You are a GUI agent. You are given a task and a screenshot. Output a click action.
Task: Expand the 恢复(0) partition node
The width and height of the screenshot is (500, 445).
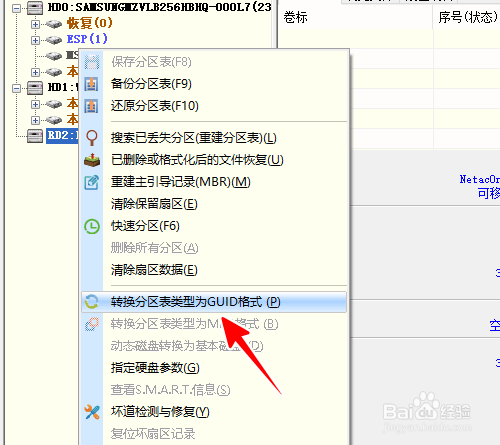tap(35, 24)
